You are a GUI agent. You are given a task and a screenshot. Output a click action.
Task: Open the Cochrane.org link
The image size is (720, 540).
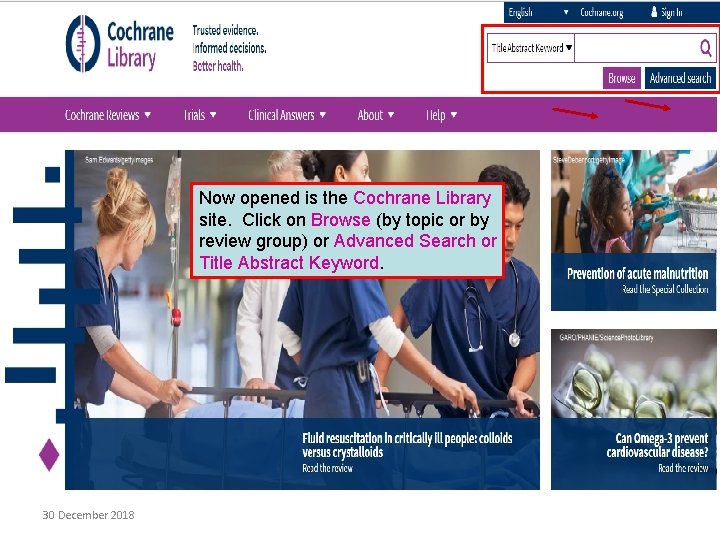(602, 12)
